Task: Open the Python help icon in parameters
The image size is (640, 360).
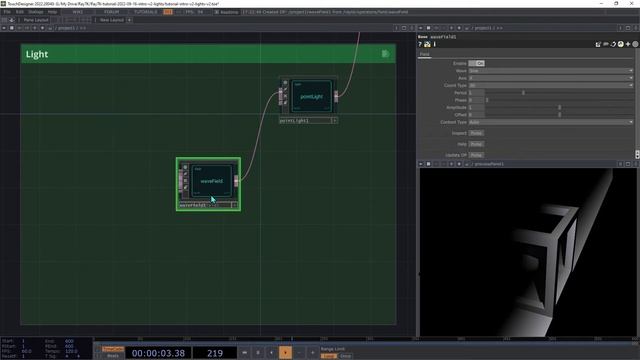Action: tap(427, 44)
